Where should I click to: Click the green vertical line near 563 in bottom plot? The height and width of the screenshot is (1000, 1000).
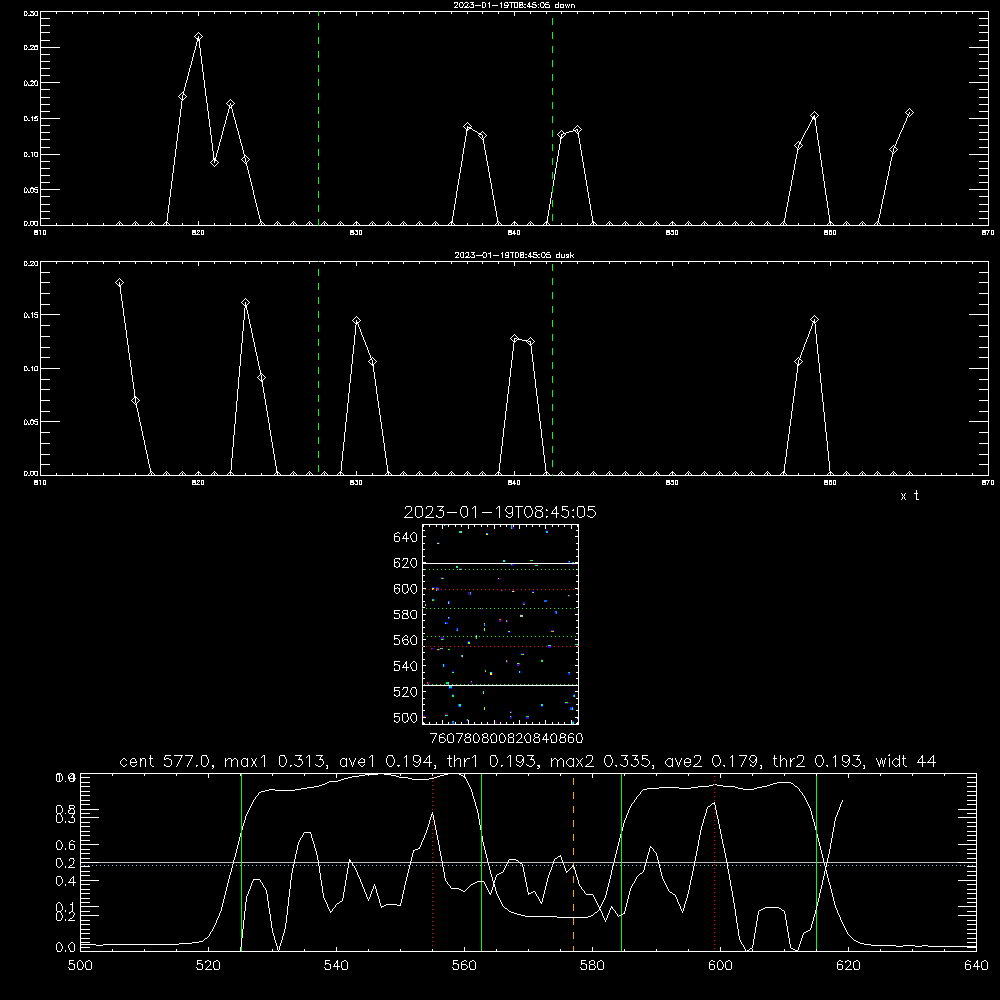482,861
